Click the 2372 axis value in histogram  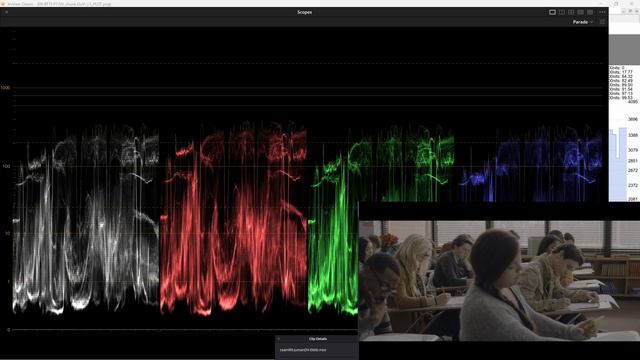[x=633, y=185]
